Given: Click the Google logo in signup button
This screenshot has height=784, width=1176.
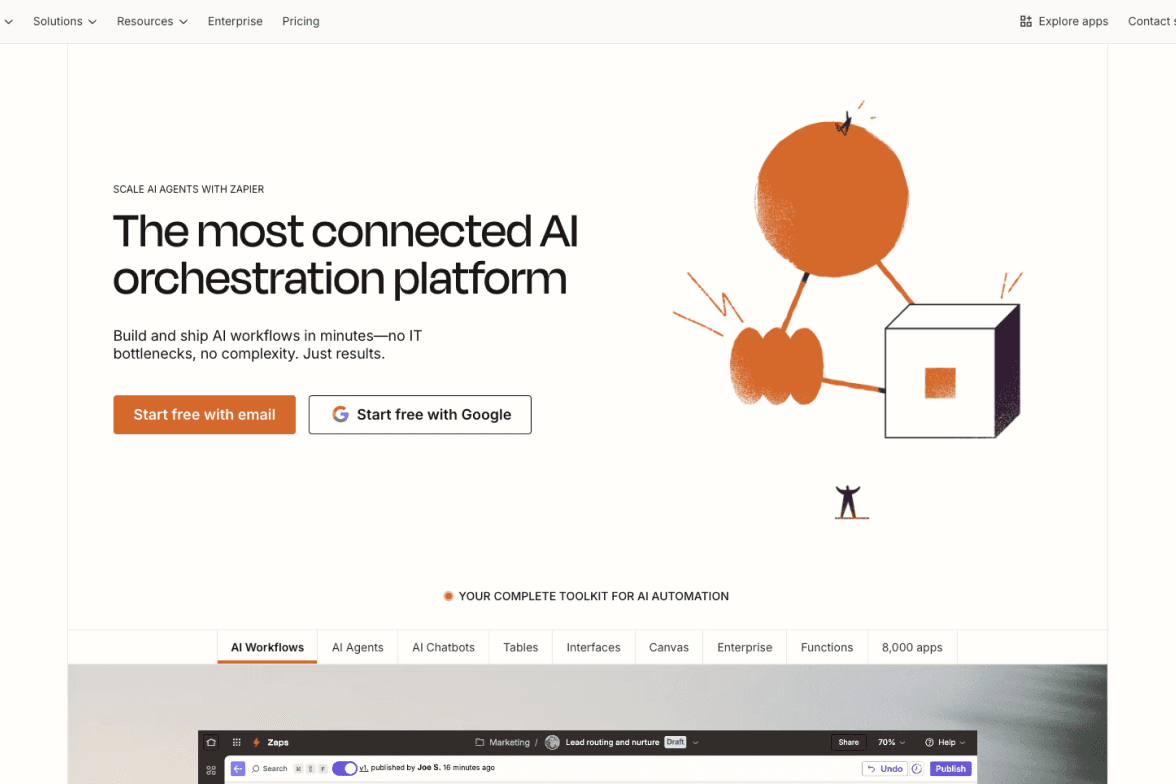Looking at the screenshot, I should click(x=340, y=414).
